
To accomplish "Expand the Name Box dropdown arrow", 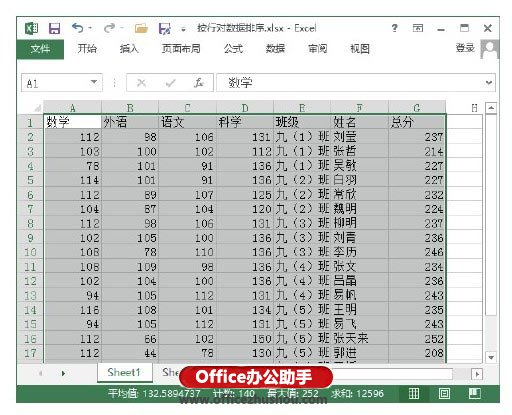I will 94,82.
